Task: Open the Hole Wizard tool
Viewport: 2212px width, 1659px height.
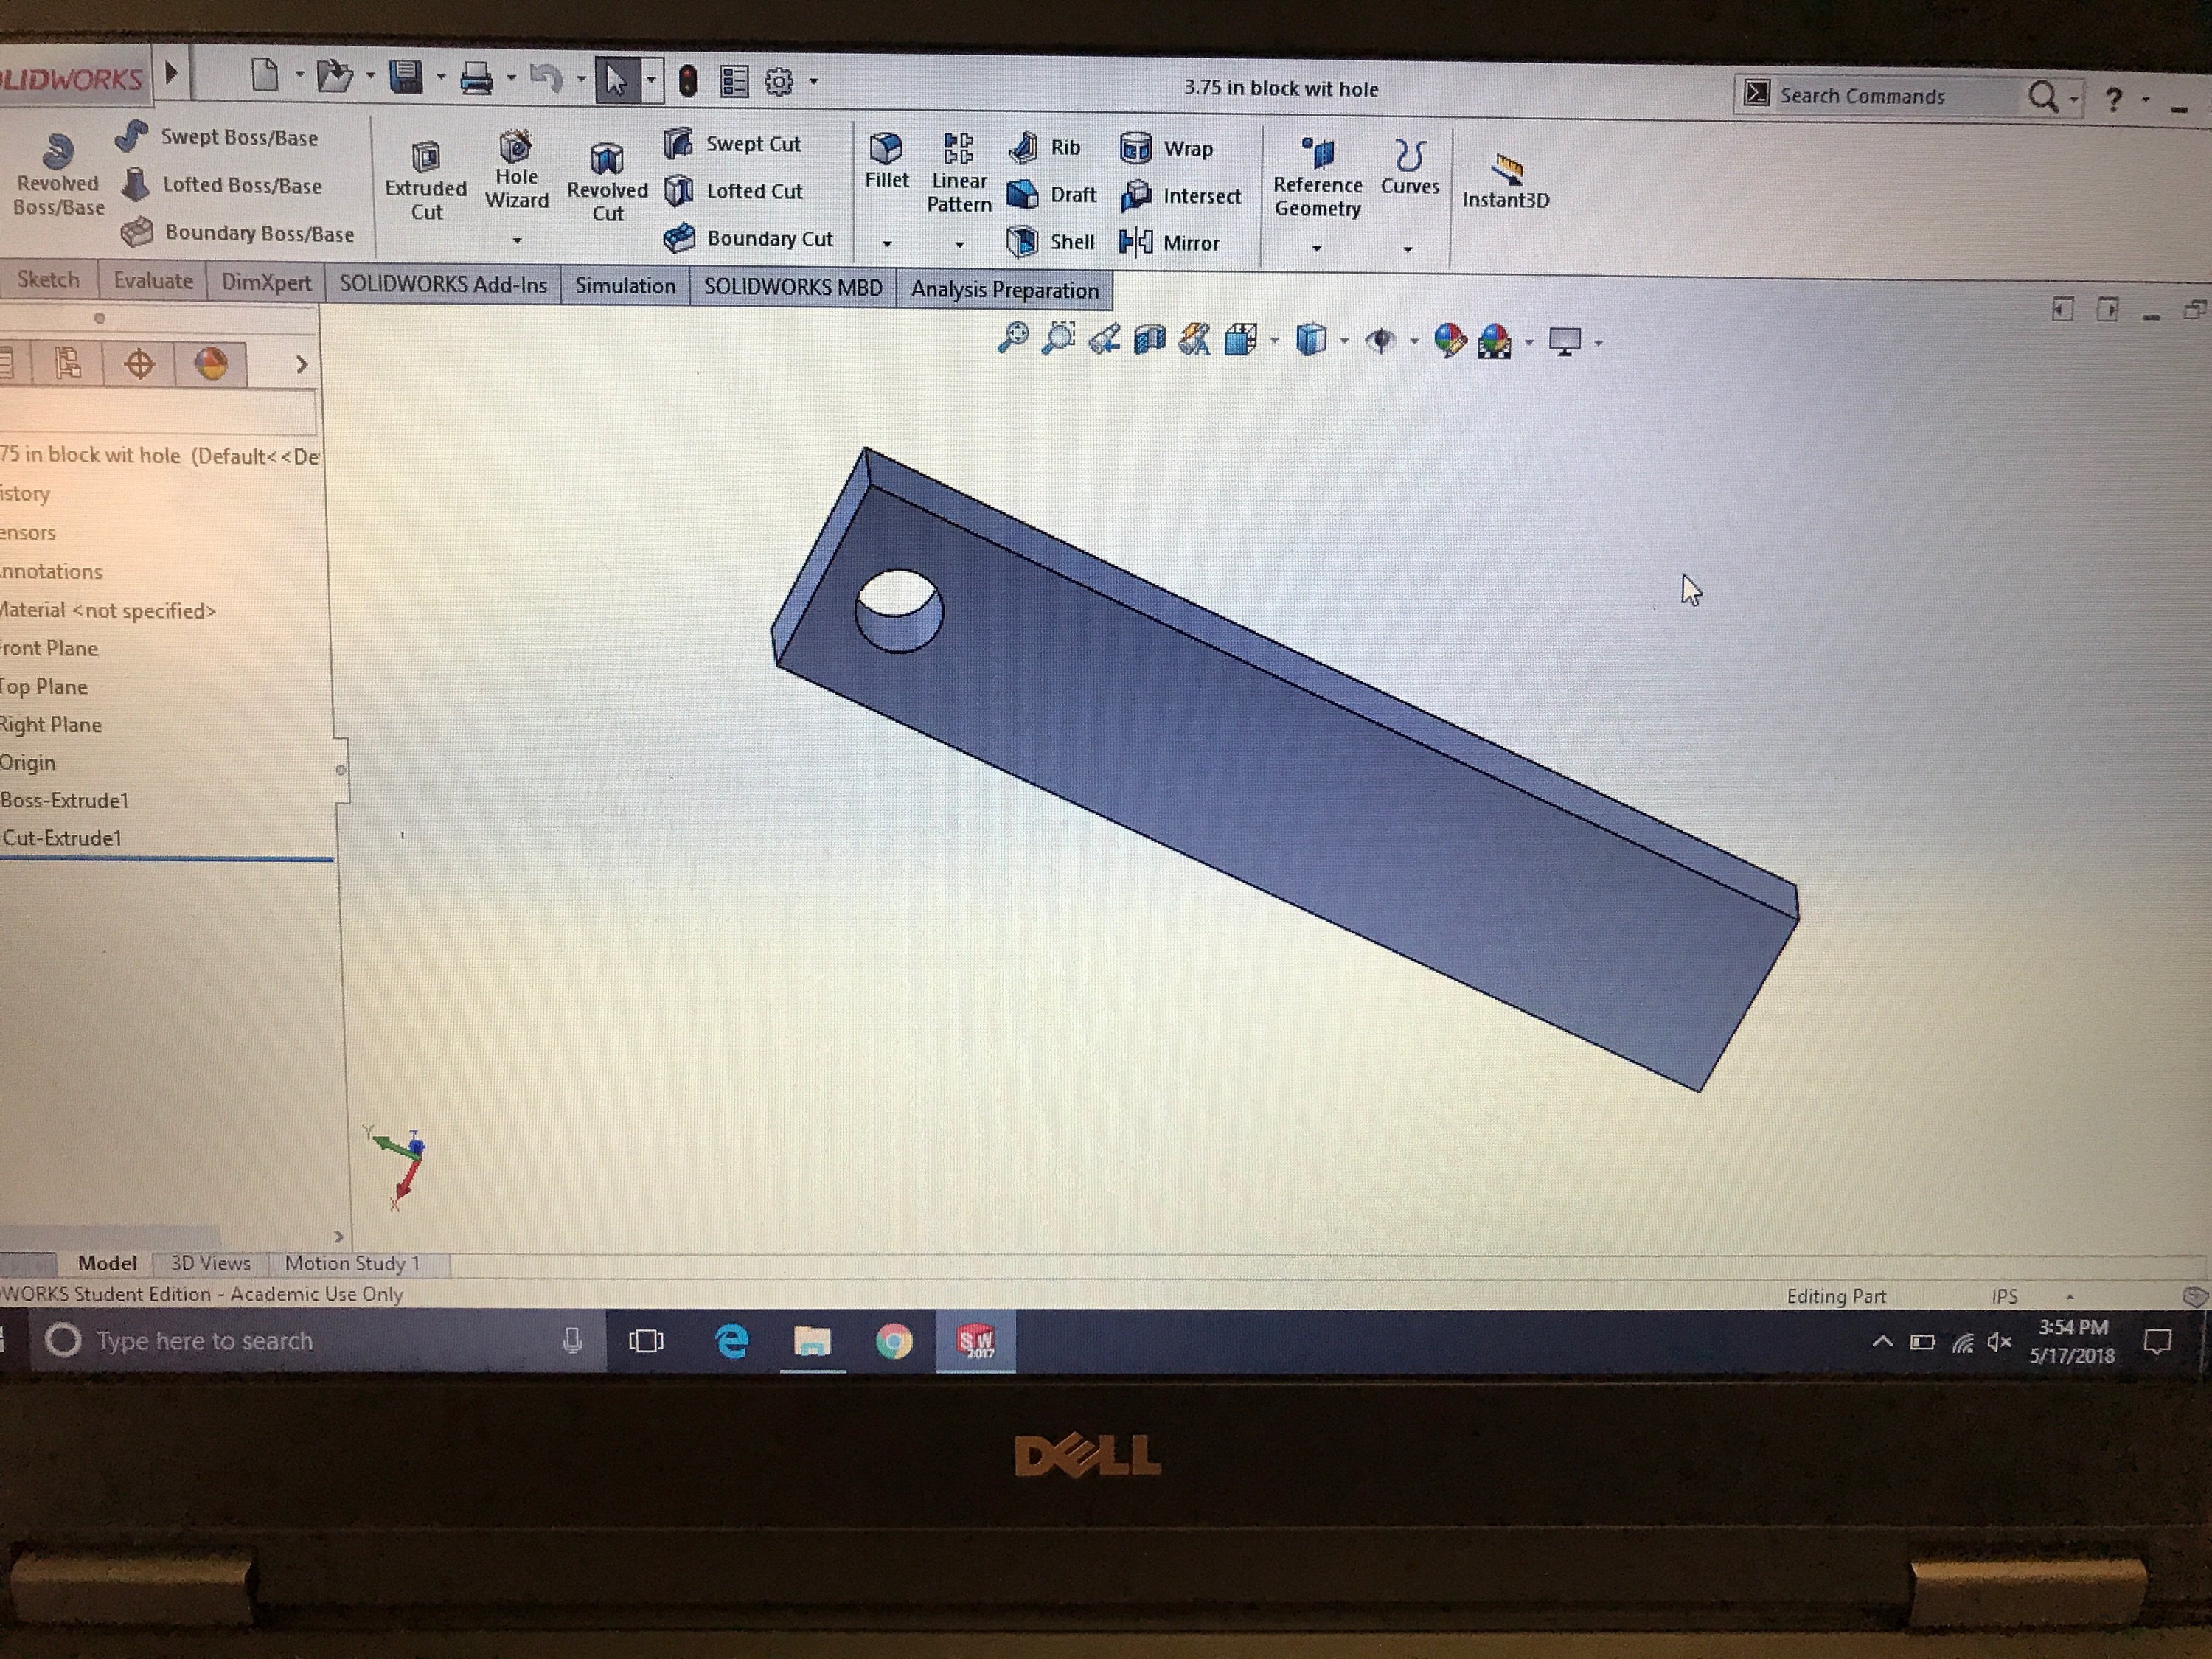Action: pos(516,148)
